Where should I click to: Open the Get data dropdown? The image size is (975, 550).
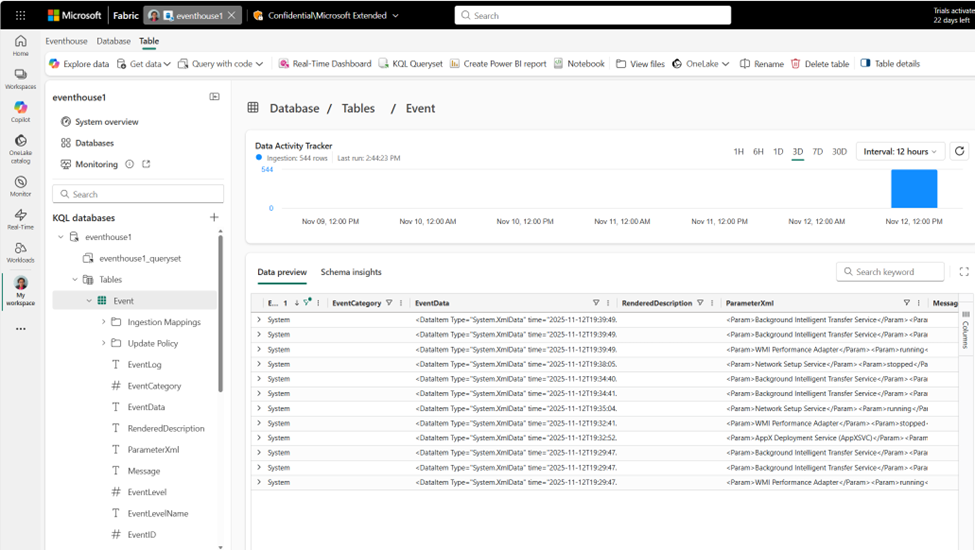tap(144, 63)
